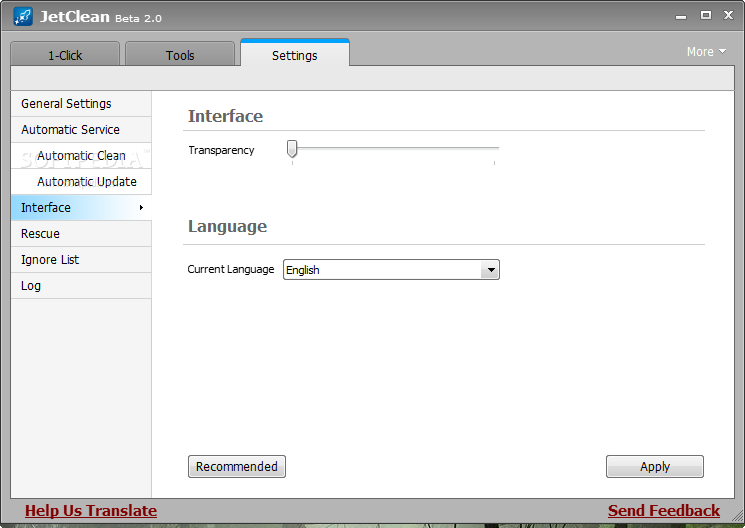Open Automatic Clean settings
This screenshot has height=528, width=745.
point(81,156)
